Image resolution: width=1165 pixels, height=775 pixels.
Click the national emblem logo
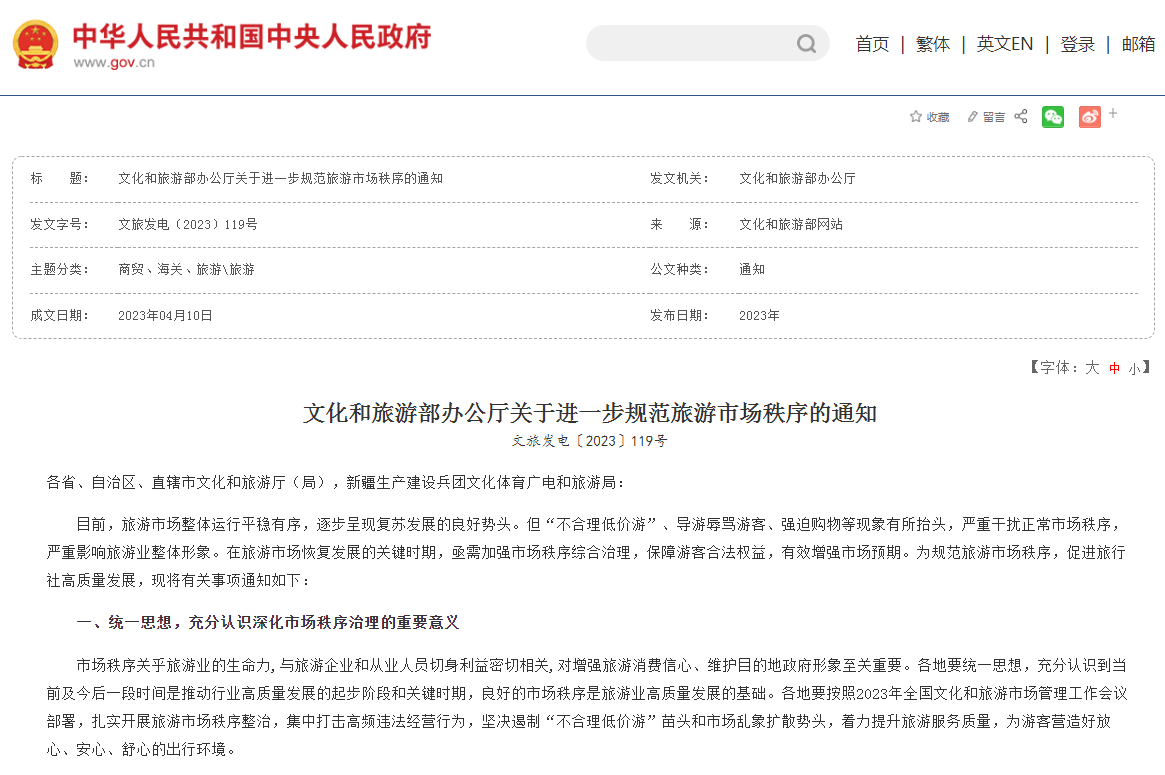pyautogui.click(x=35, y=44)
